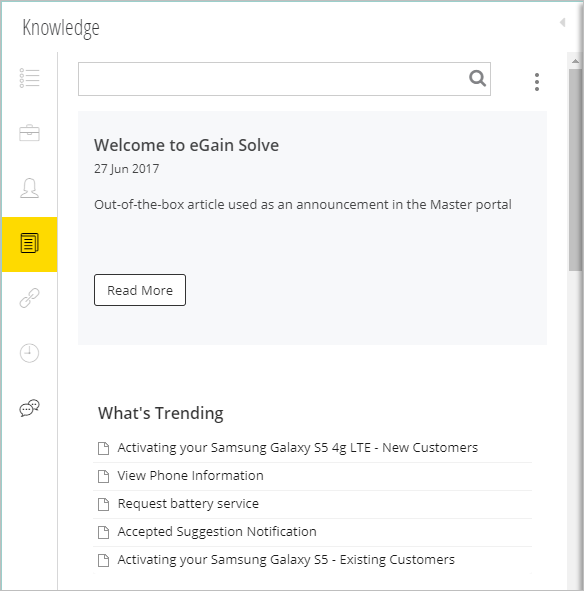Open the Request battery service article
This screenshot has height=591, width=584.
coord(188,504)
